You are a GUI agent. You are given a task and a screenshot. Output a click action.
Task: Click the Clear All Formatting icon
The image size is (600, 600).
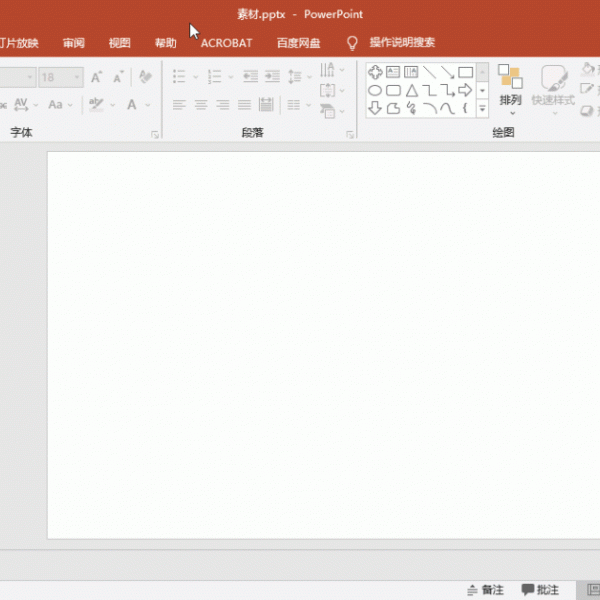(145, 77)
